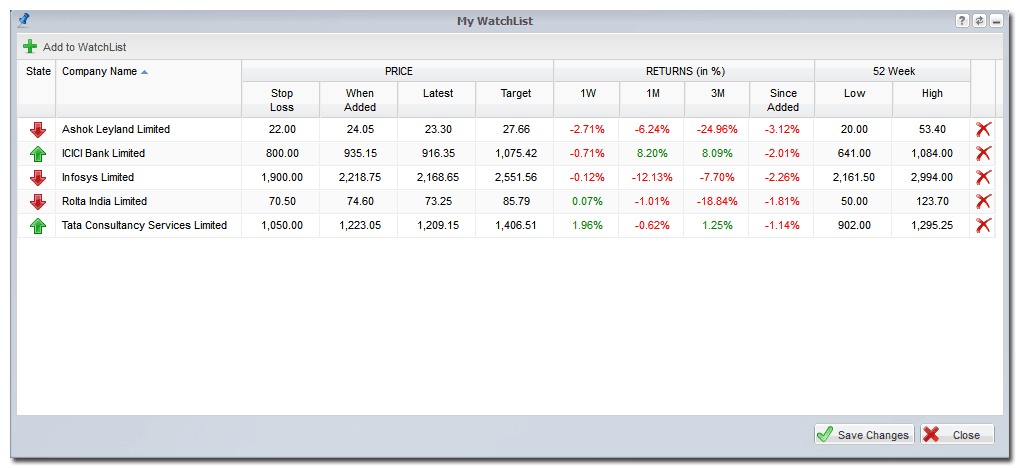The image size is (1020, 468).
Task: Select the Tata Consultancy Services Limited company name
Action: point(144,225)
